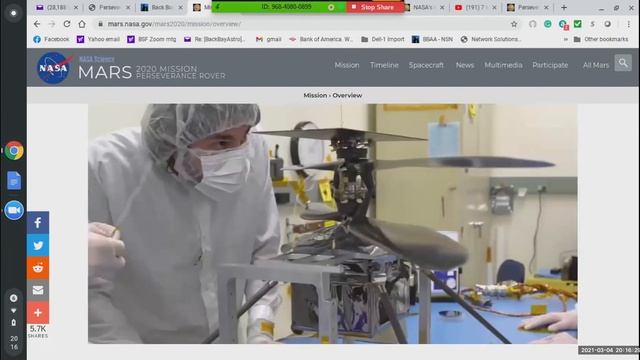Share the page on Twitter
Screen dimensions: 640x360
click(38, 245)
